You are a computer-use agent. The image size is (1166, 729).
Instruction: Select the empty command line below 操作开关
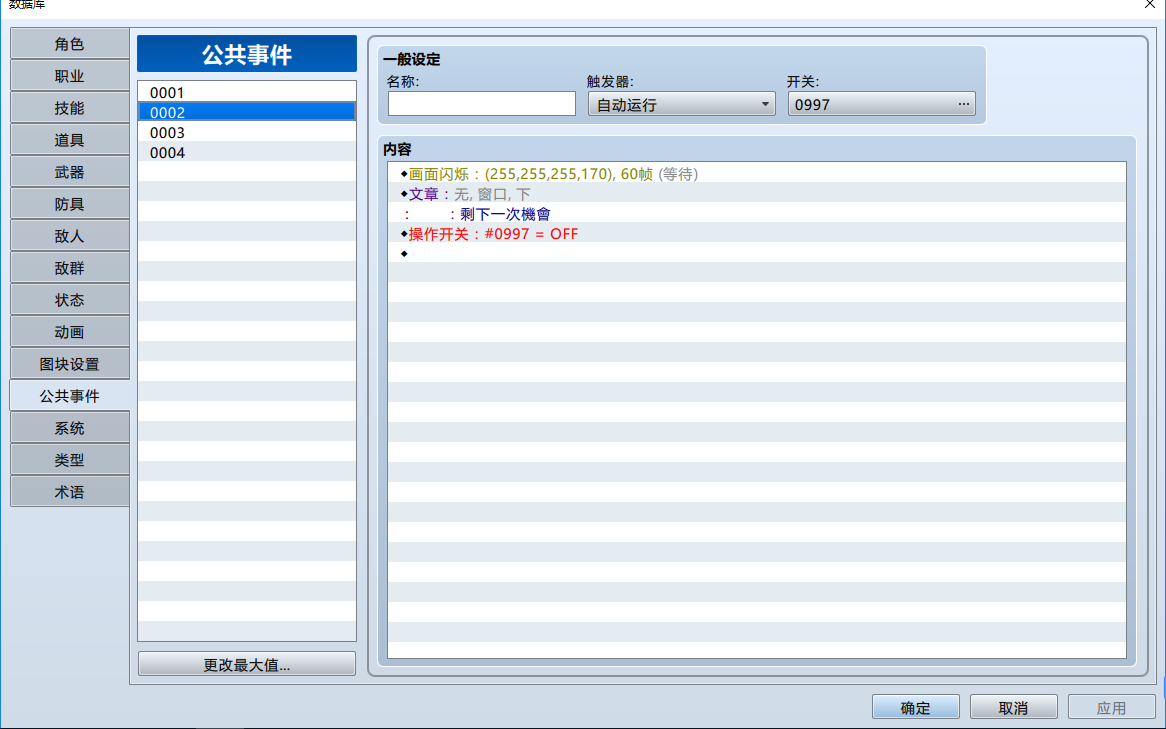click(x=756, y=254)
